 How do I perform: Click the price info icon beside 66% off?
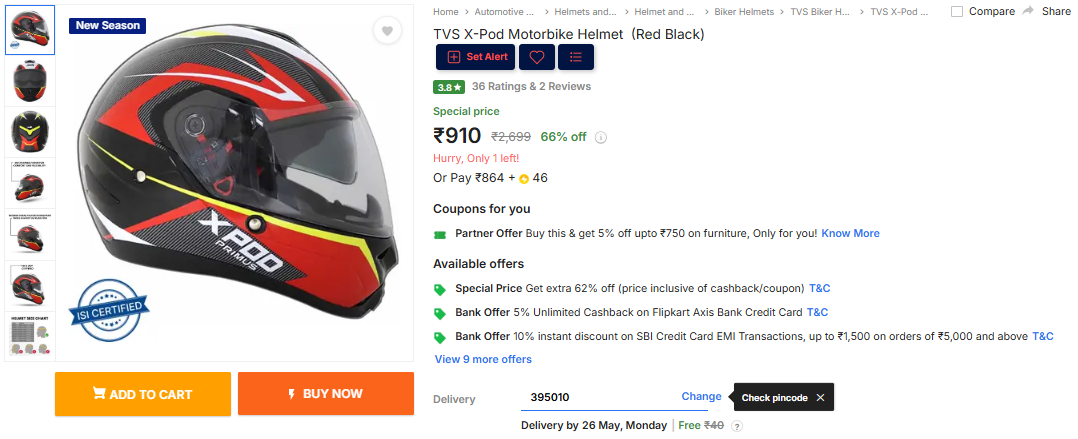coord(601,138)
